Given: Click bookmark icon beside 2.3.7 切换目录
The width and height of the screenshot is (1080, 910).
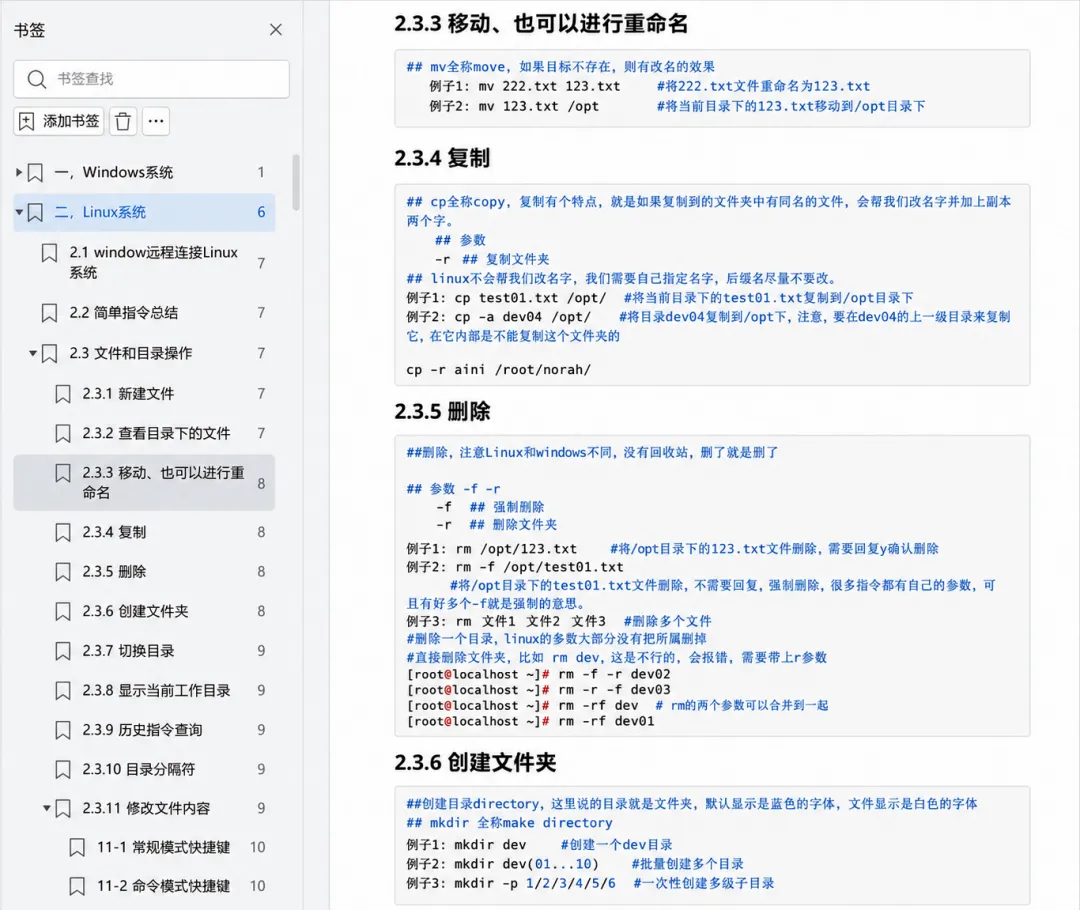Looking at the screenshot, I should coord(63,651).
